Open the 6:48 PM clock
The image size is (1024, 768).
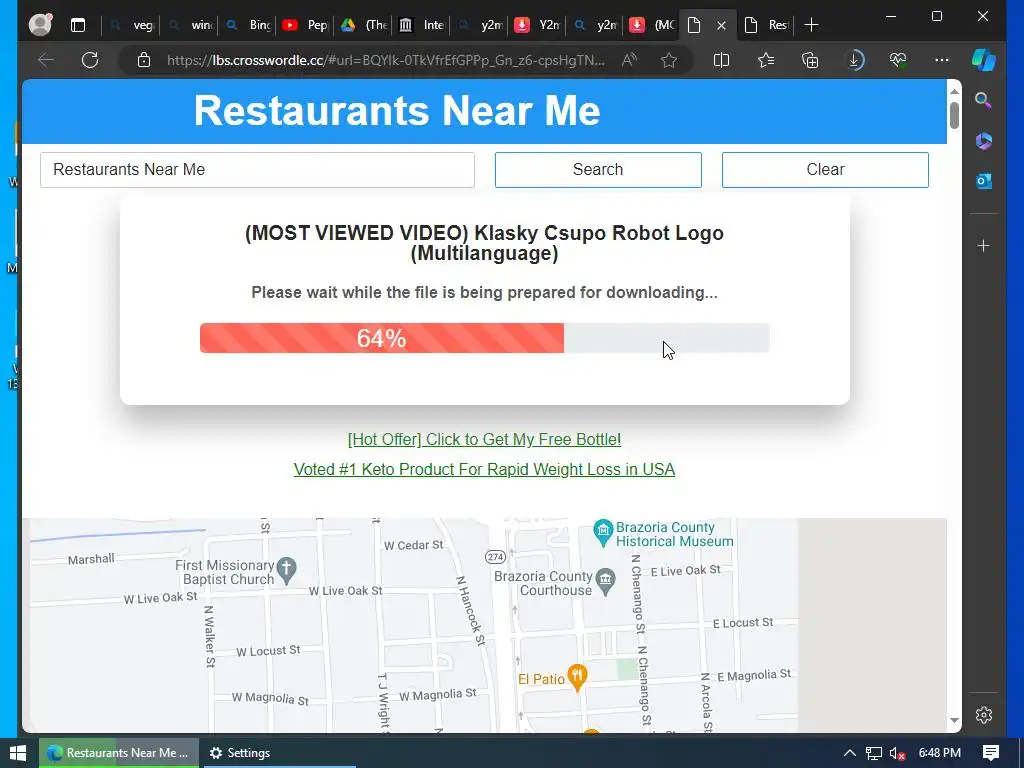click(x=939, y=753)
